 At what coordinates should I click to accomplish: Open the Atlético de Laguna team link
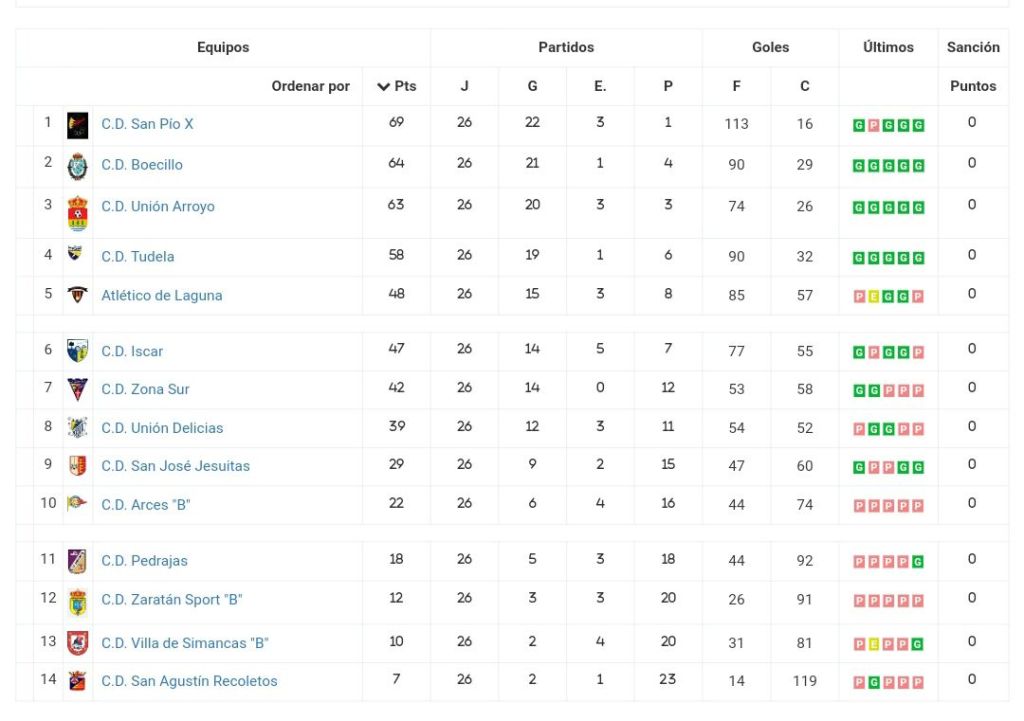point(162,295)
